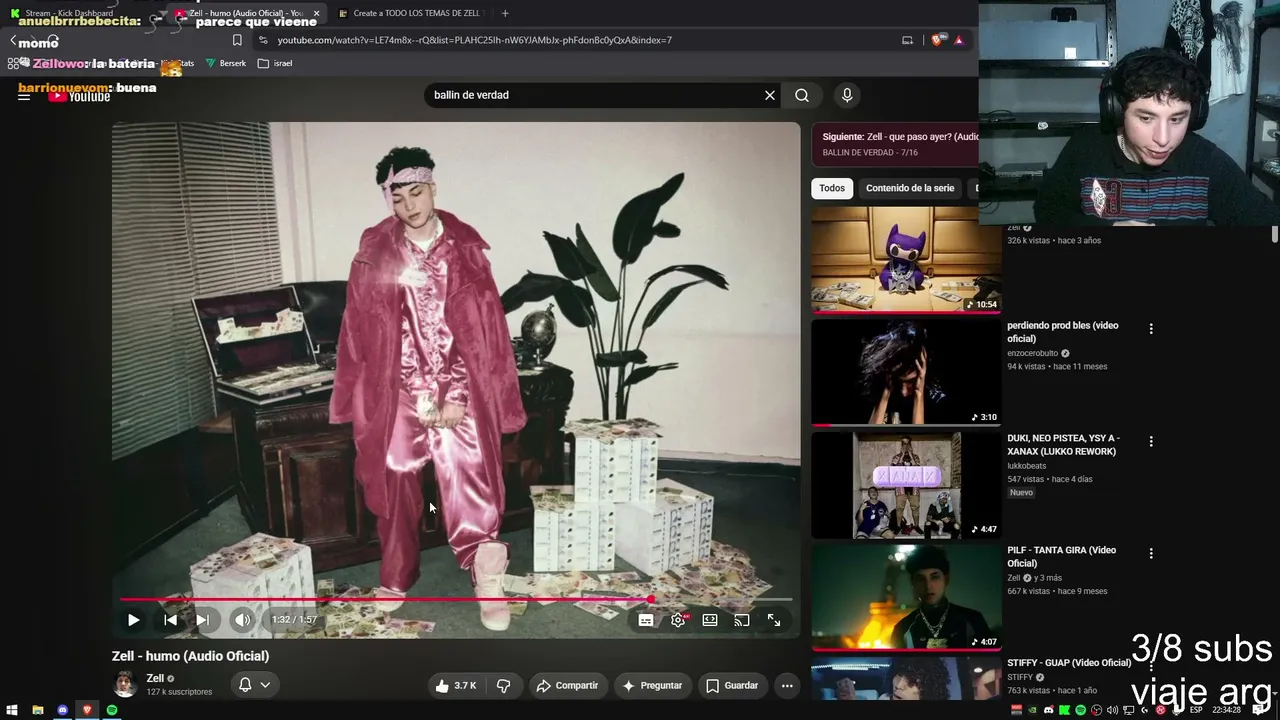Click the Compartir share button

tap(567, 686)
